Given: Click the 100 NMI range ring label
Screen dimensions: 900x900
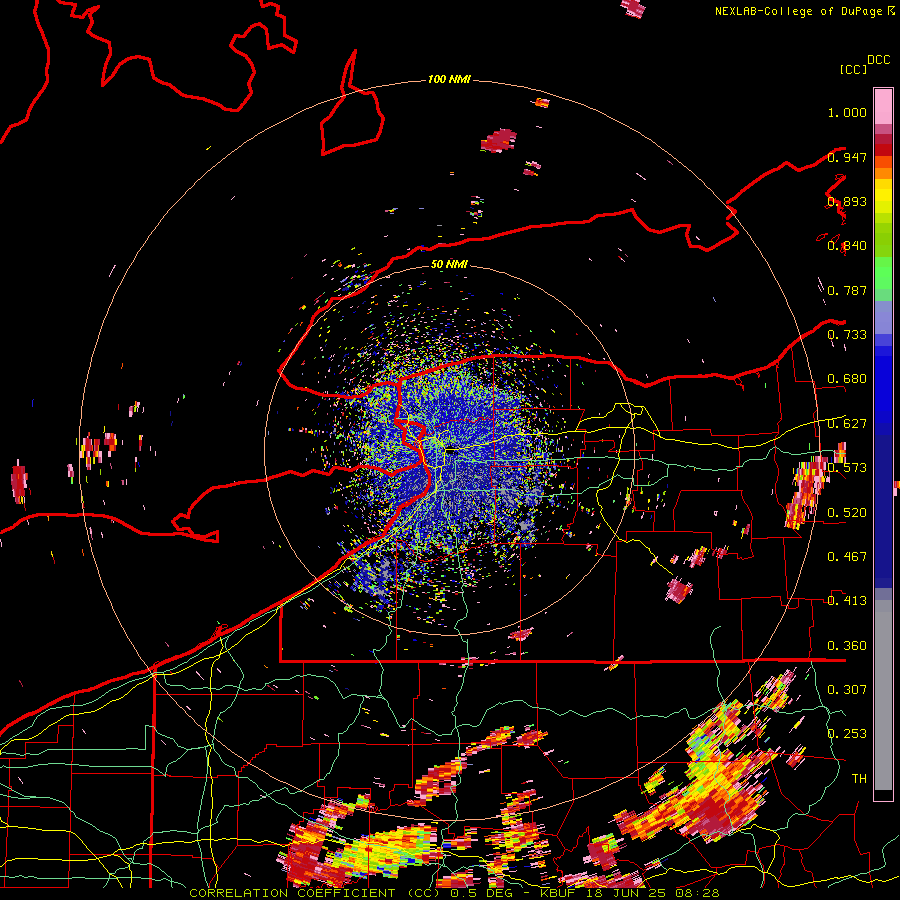Looking at the screenshot, I should 449,79.
